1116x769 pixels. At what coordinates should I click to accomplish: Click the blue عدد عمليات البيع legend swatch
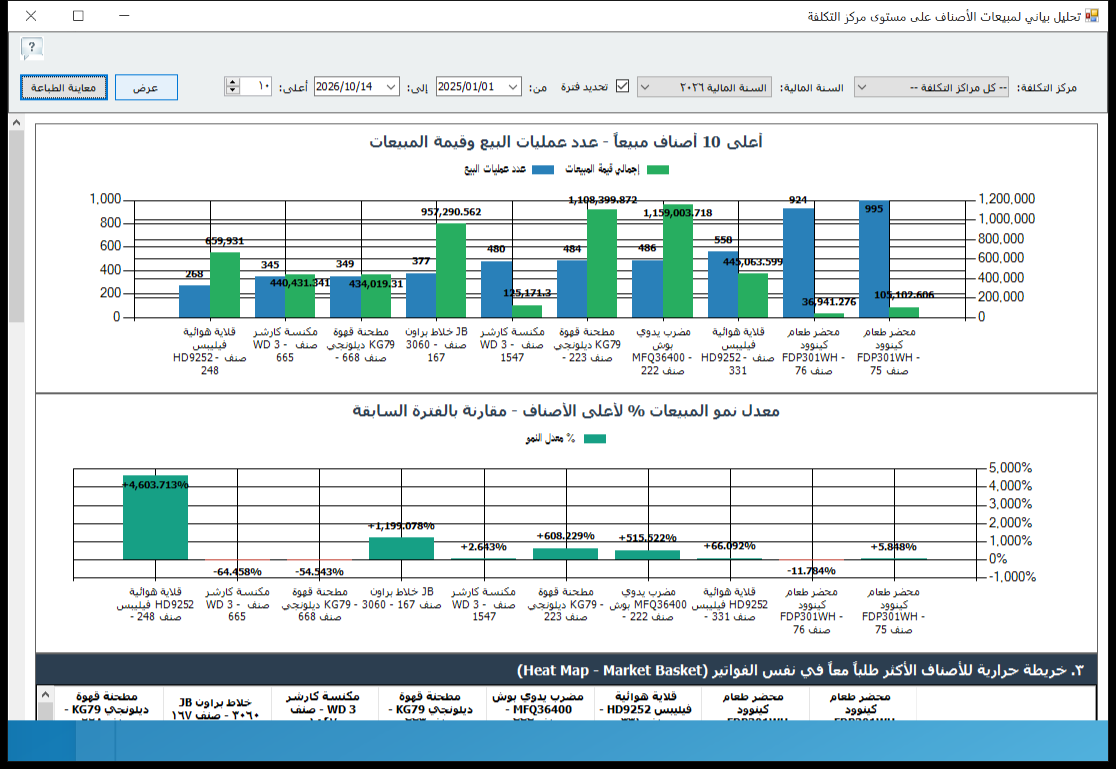(543, 169)
